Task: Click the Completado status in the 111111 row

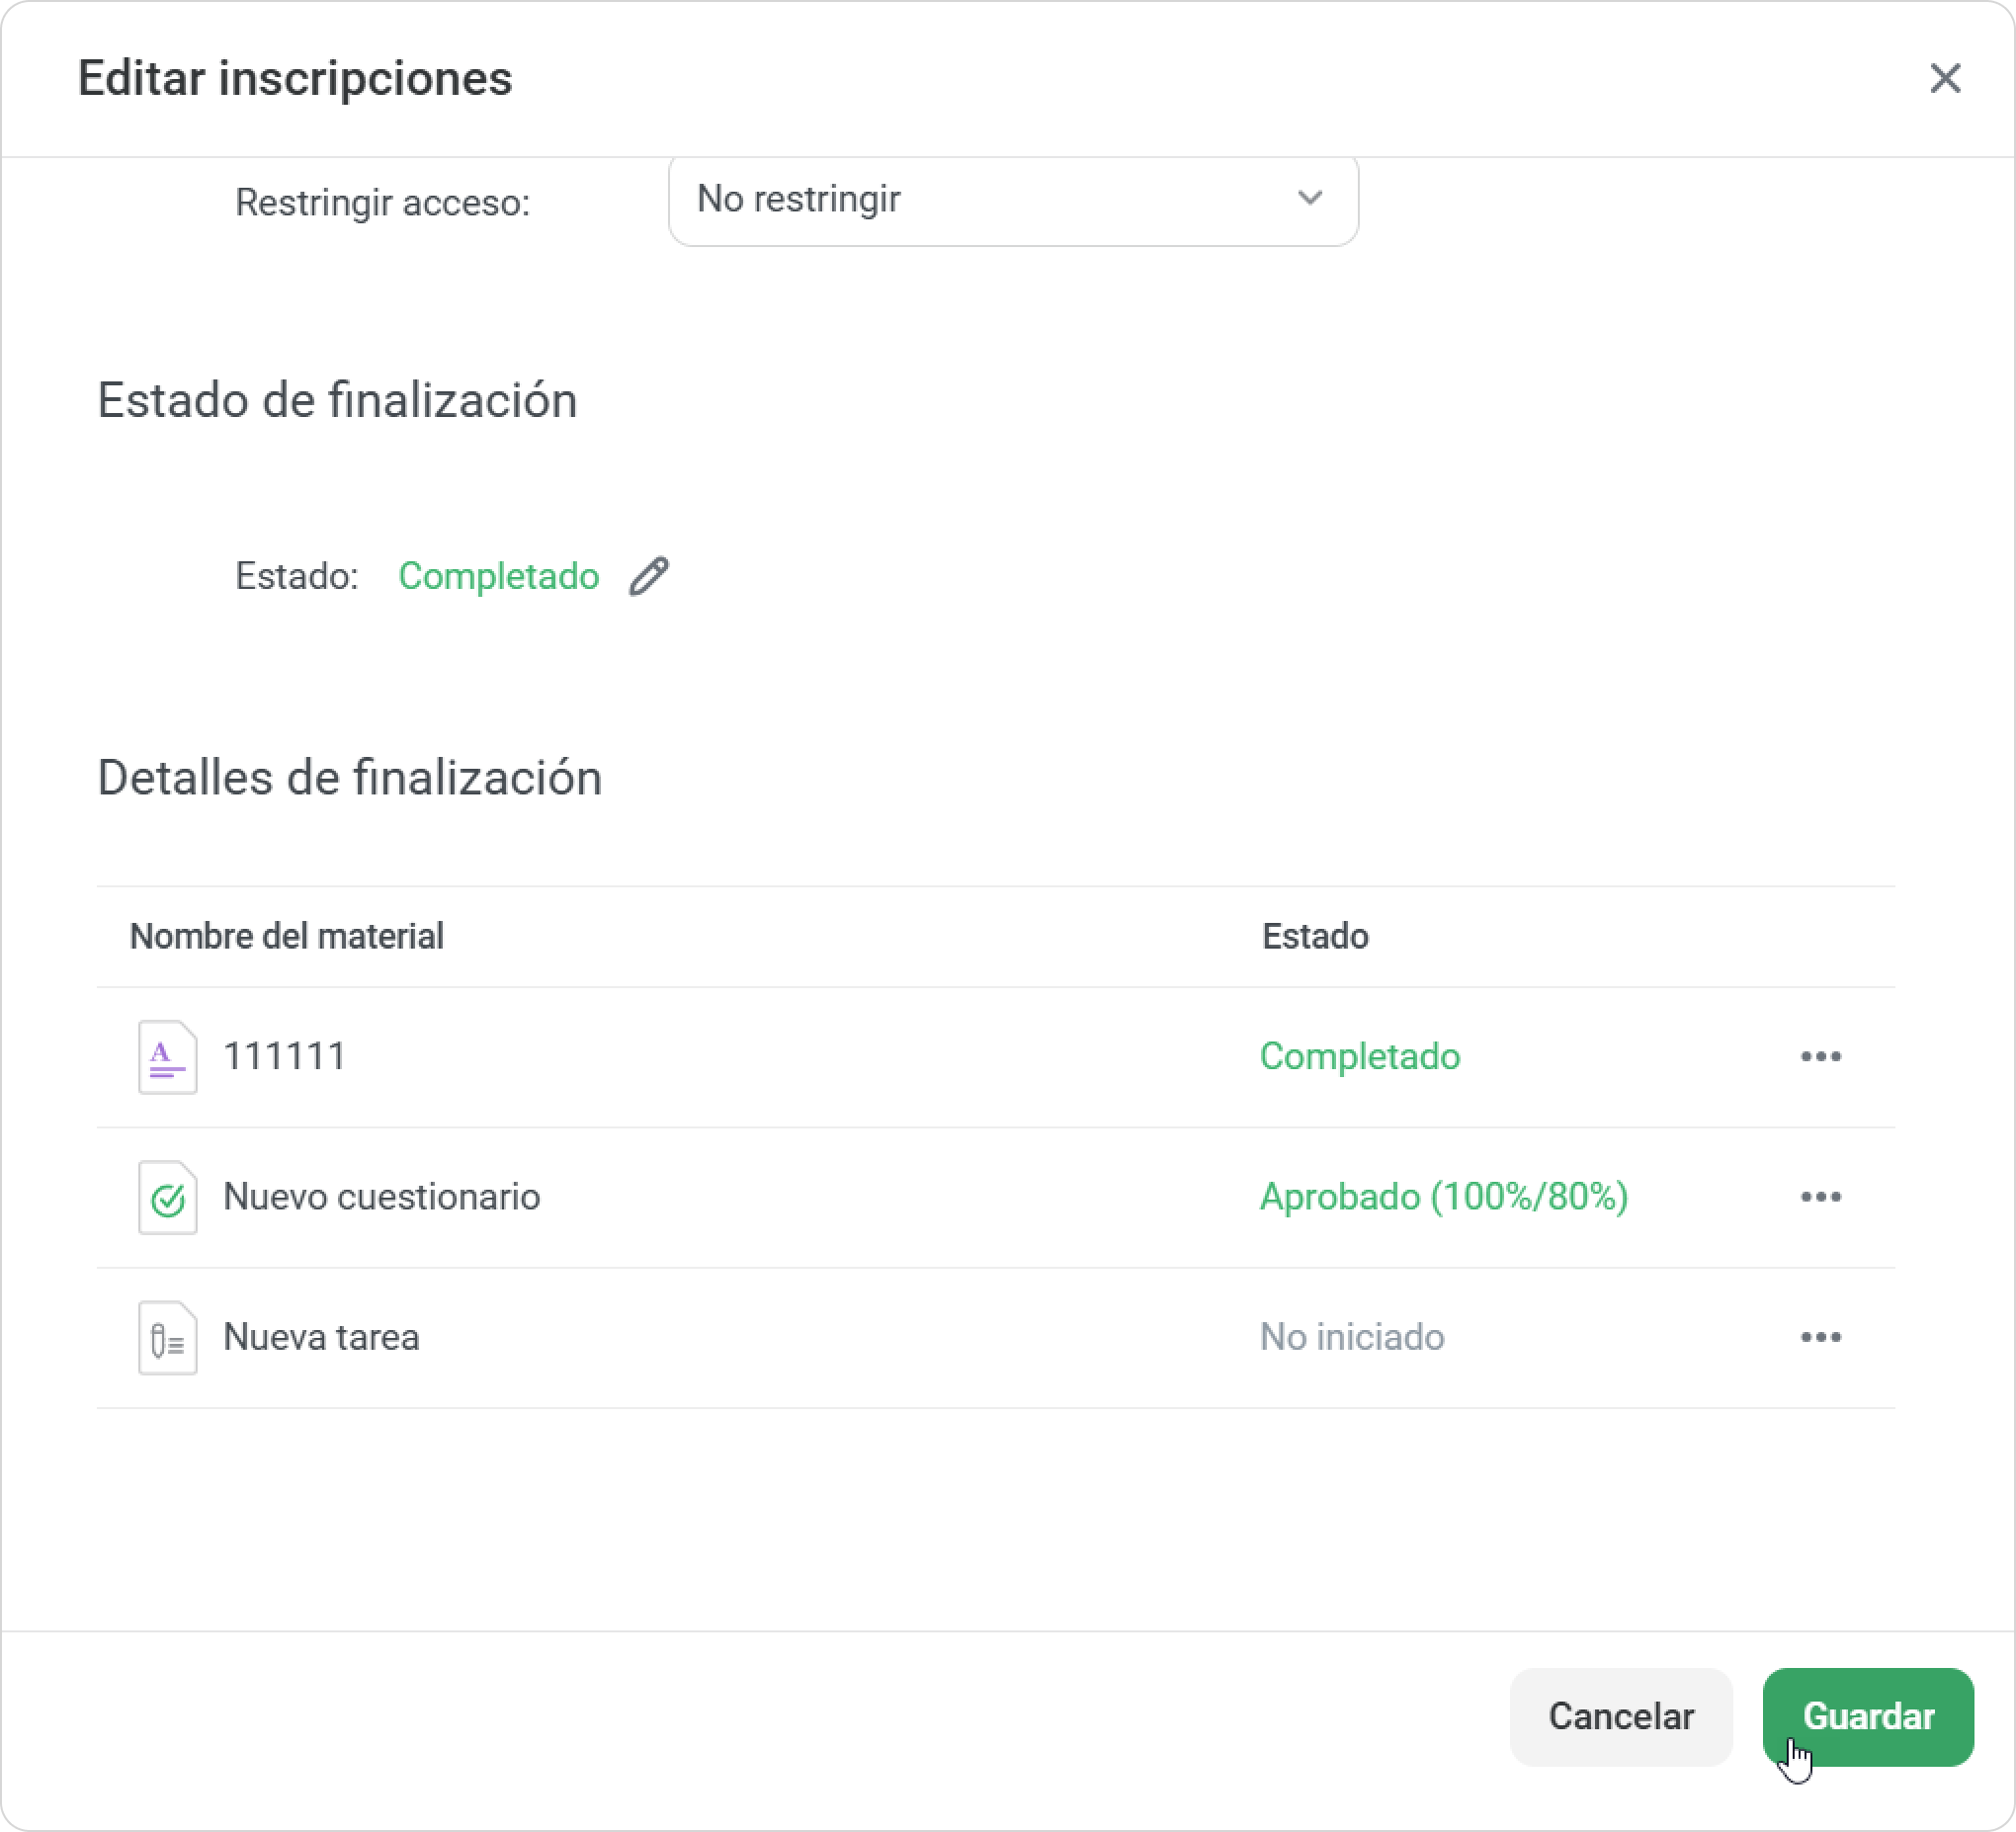Action: pyautogui.click(x=1360, y=1056)
